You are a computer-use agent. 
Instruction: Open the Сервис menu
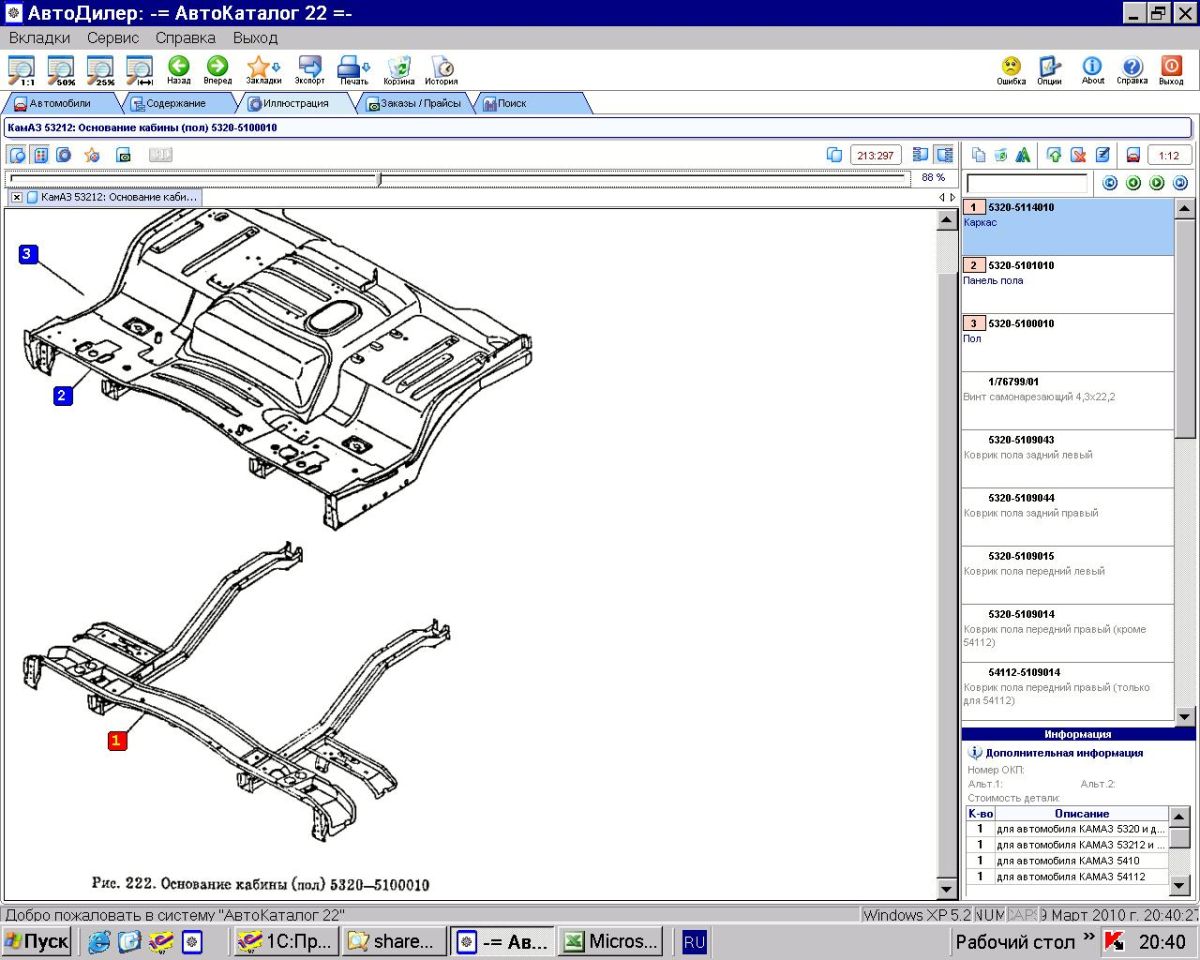tap(113, 38)
